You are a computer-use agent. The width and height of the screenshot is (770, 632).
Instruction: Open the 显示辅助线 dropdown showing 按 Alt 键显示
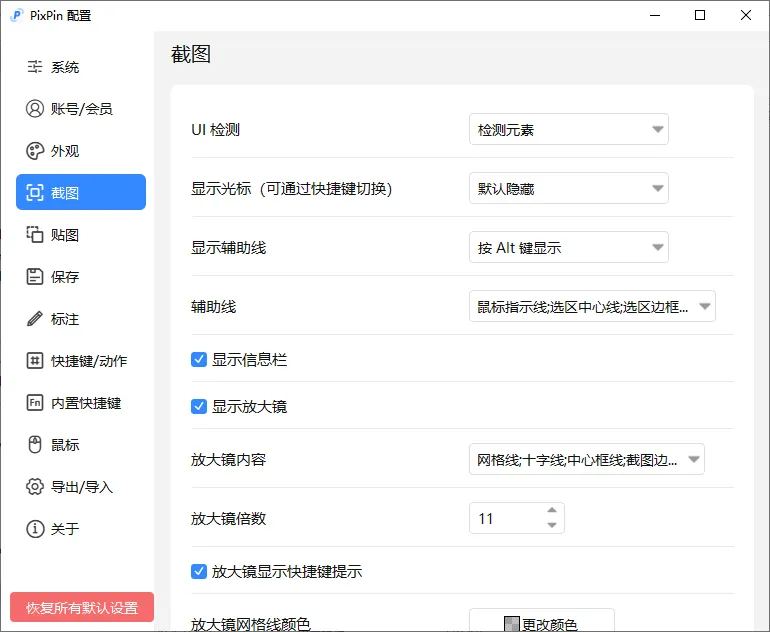(x=568, y=247)
